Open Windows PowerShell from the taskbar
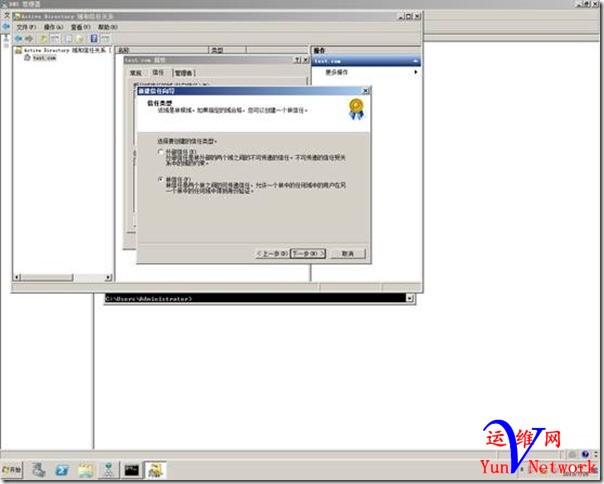 62,470
